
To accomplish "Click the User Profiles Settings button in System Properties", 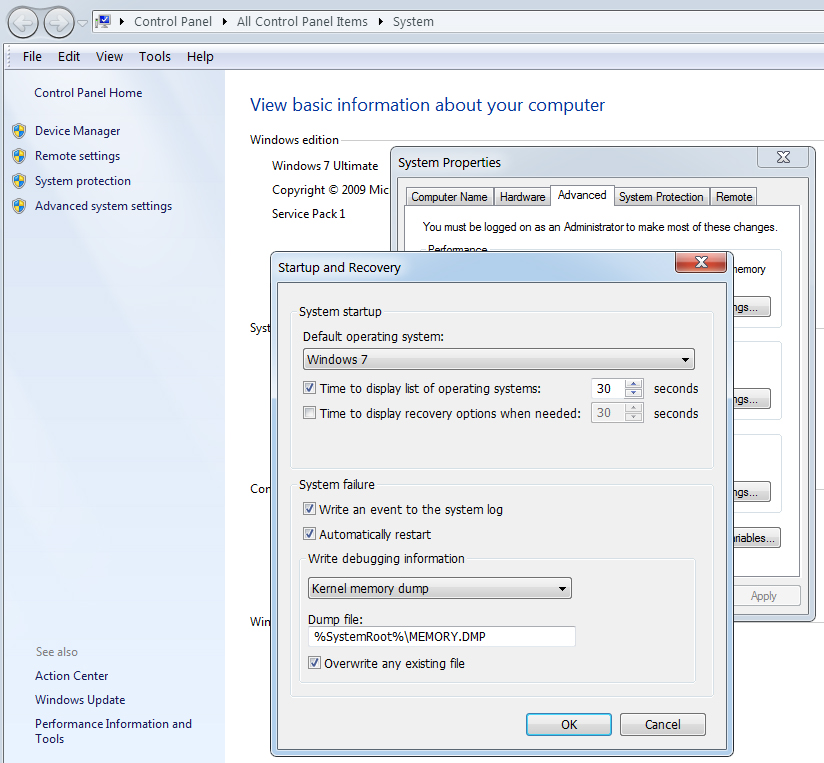I will [x=752, y=399].
